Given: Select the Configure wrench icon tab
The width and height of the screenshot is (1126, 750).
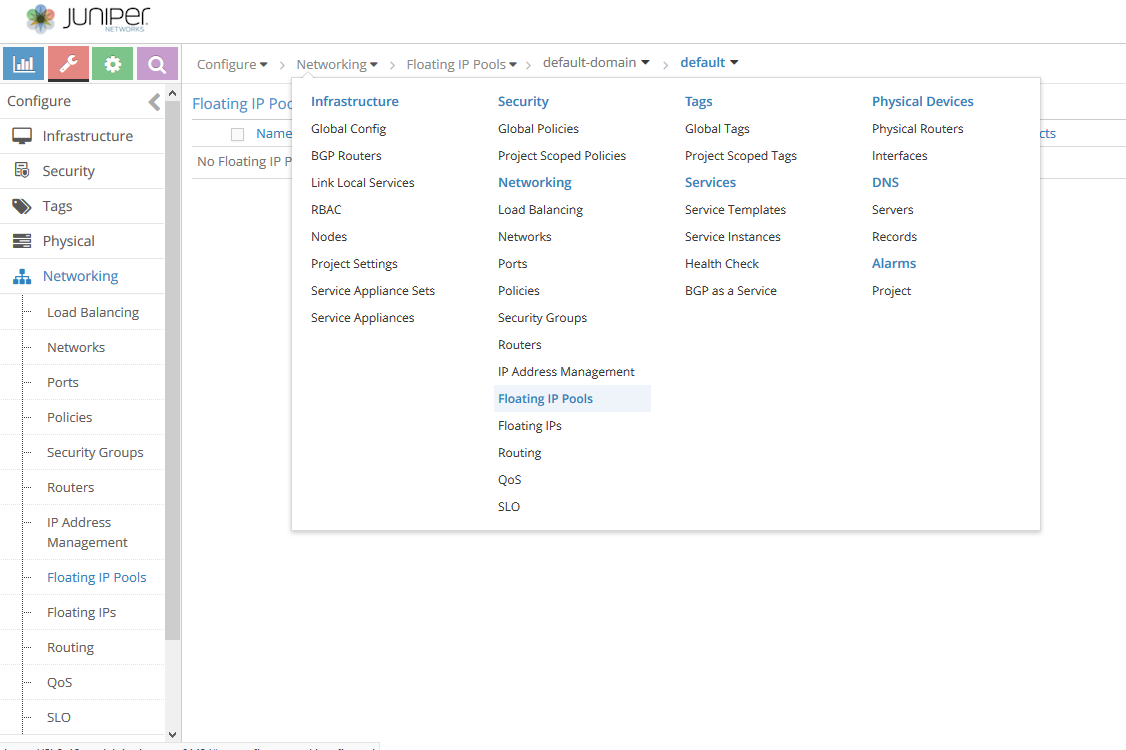Looking at the screenshot, I should (68, 64).
